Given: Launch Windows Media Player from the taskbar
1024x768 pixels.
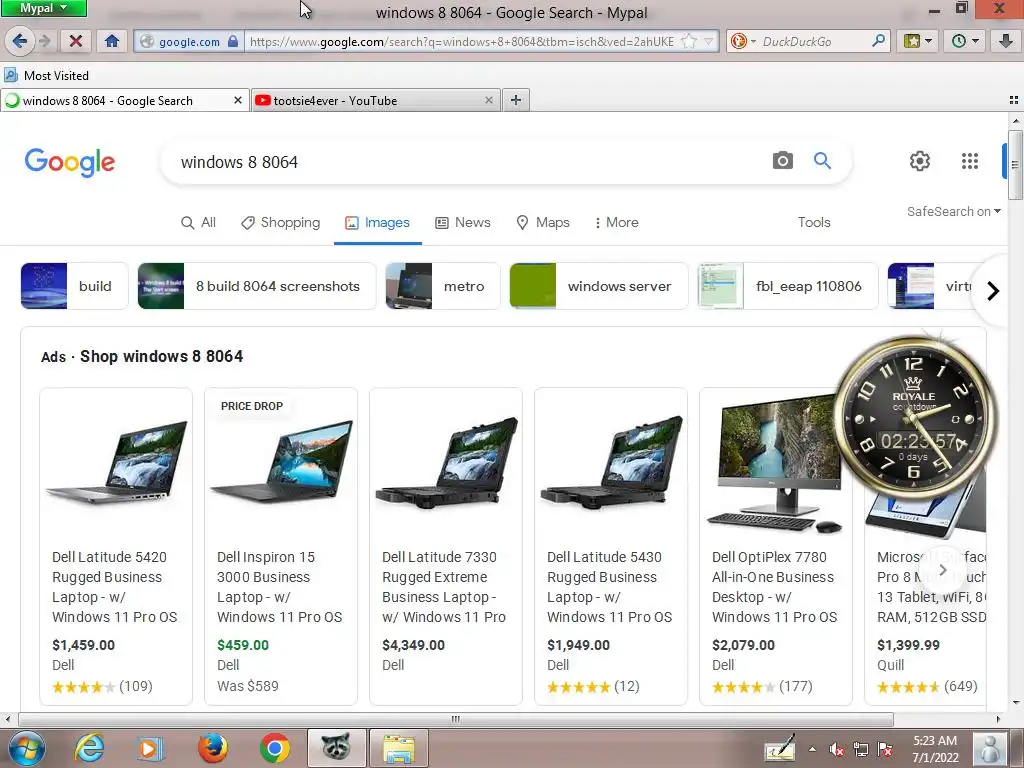Looking at the screenshot, I should tap(149, 748).
